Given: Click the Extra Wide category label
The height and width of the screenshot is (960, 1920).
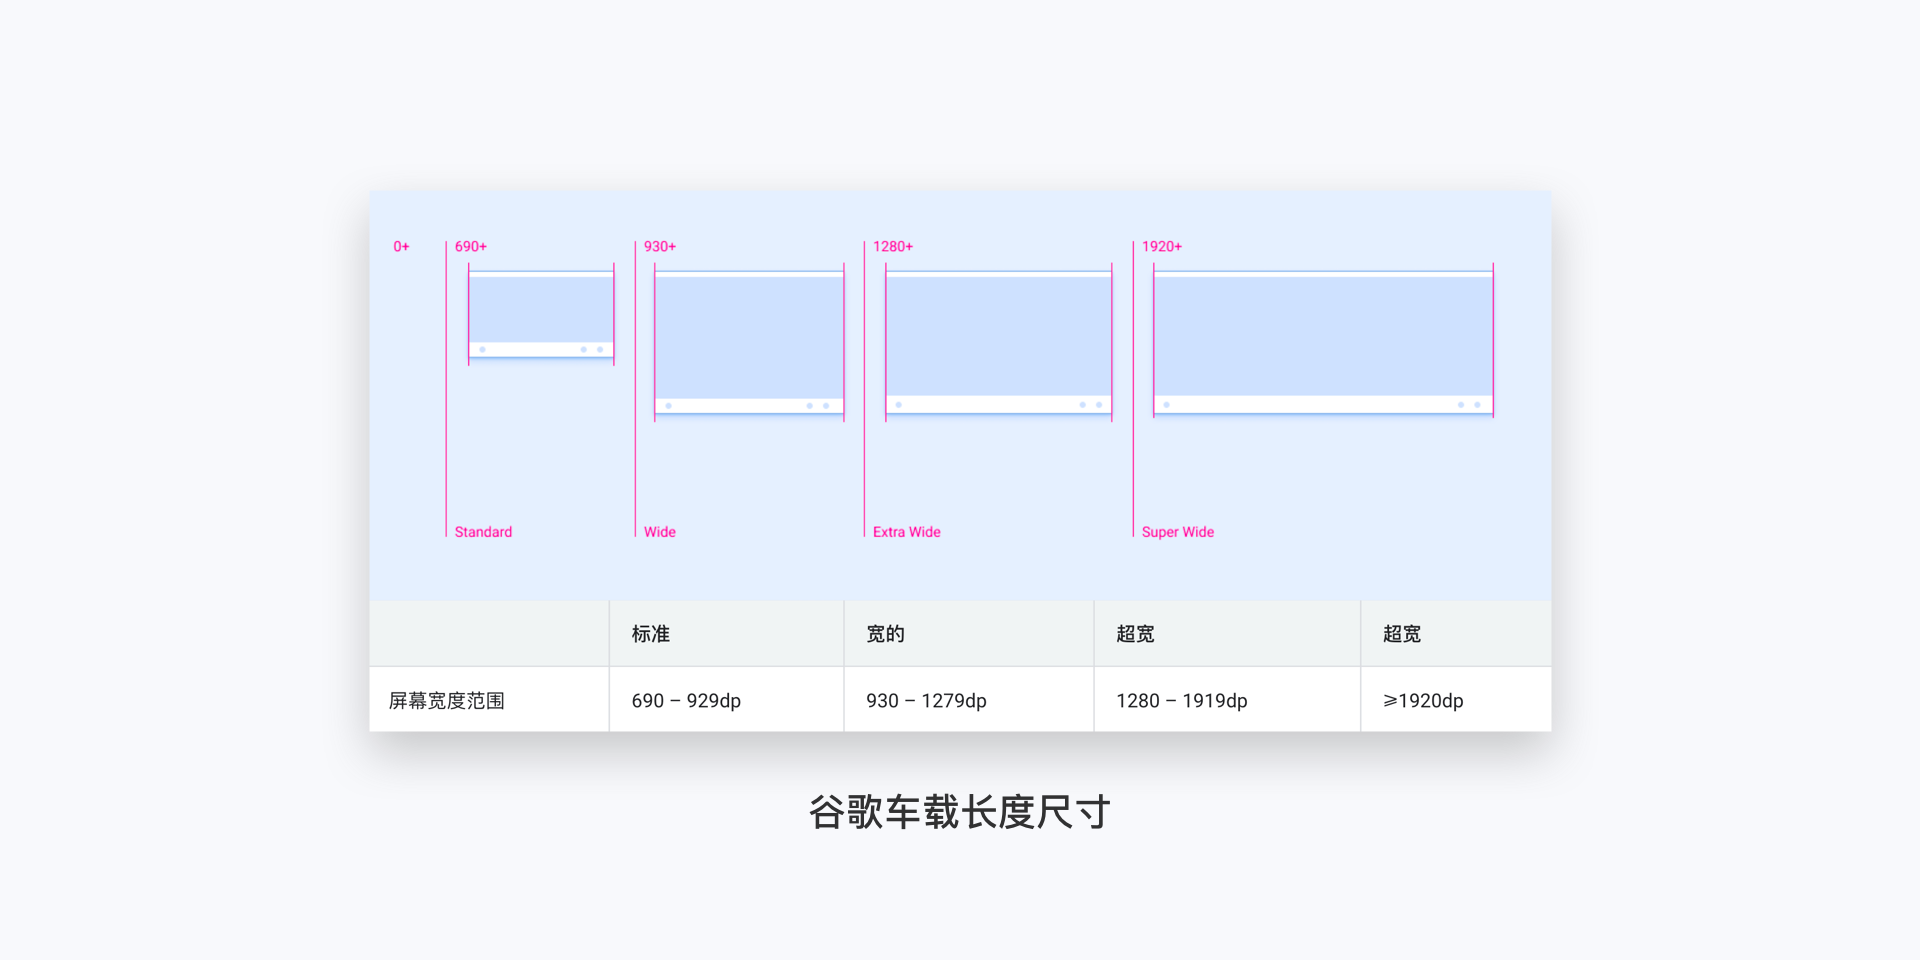Looking at the screenshot, I should click(907, 532).
